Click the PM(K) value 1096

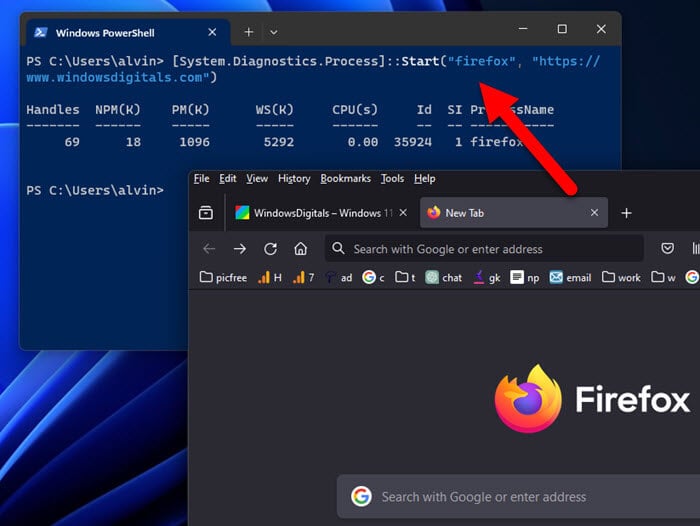pyautogui.click(x=194, y=142)
